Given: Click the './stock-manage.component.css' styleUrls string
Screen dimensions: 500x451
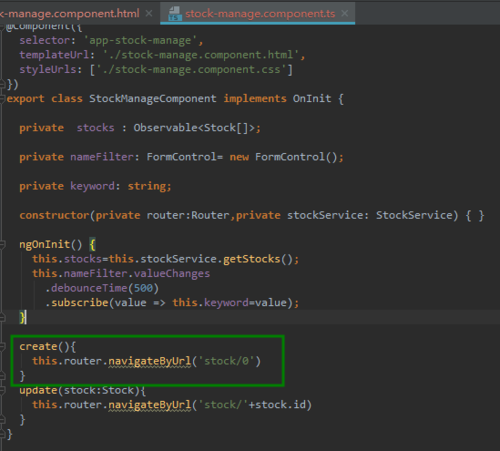Looking at the screenshot, I should pyautogui.click(x=191, y=69).
